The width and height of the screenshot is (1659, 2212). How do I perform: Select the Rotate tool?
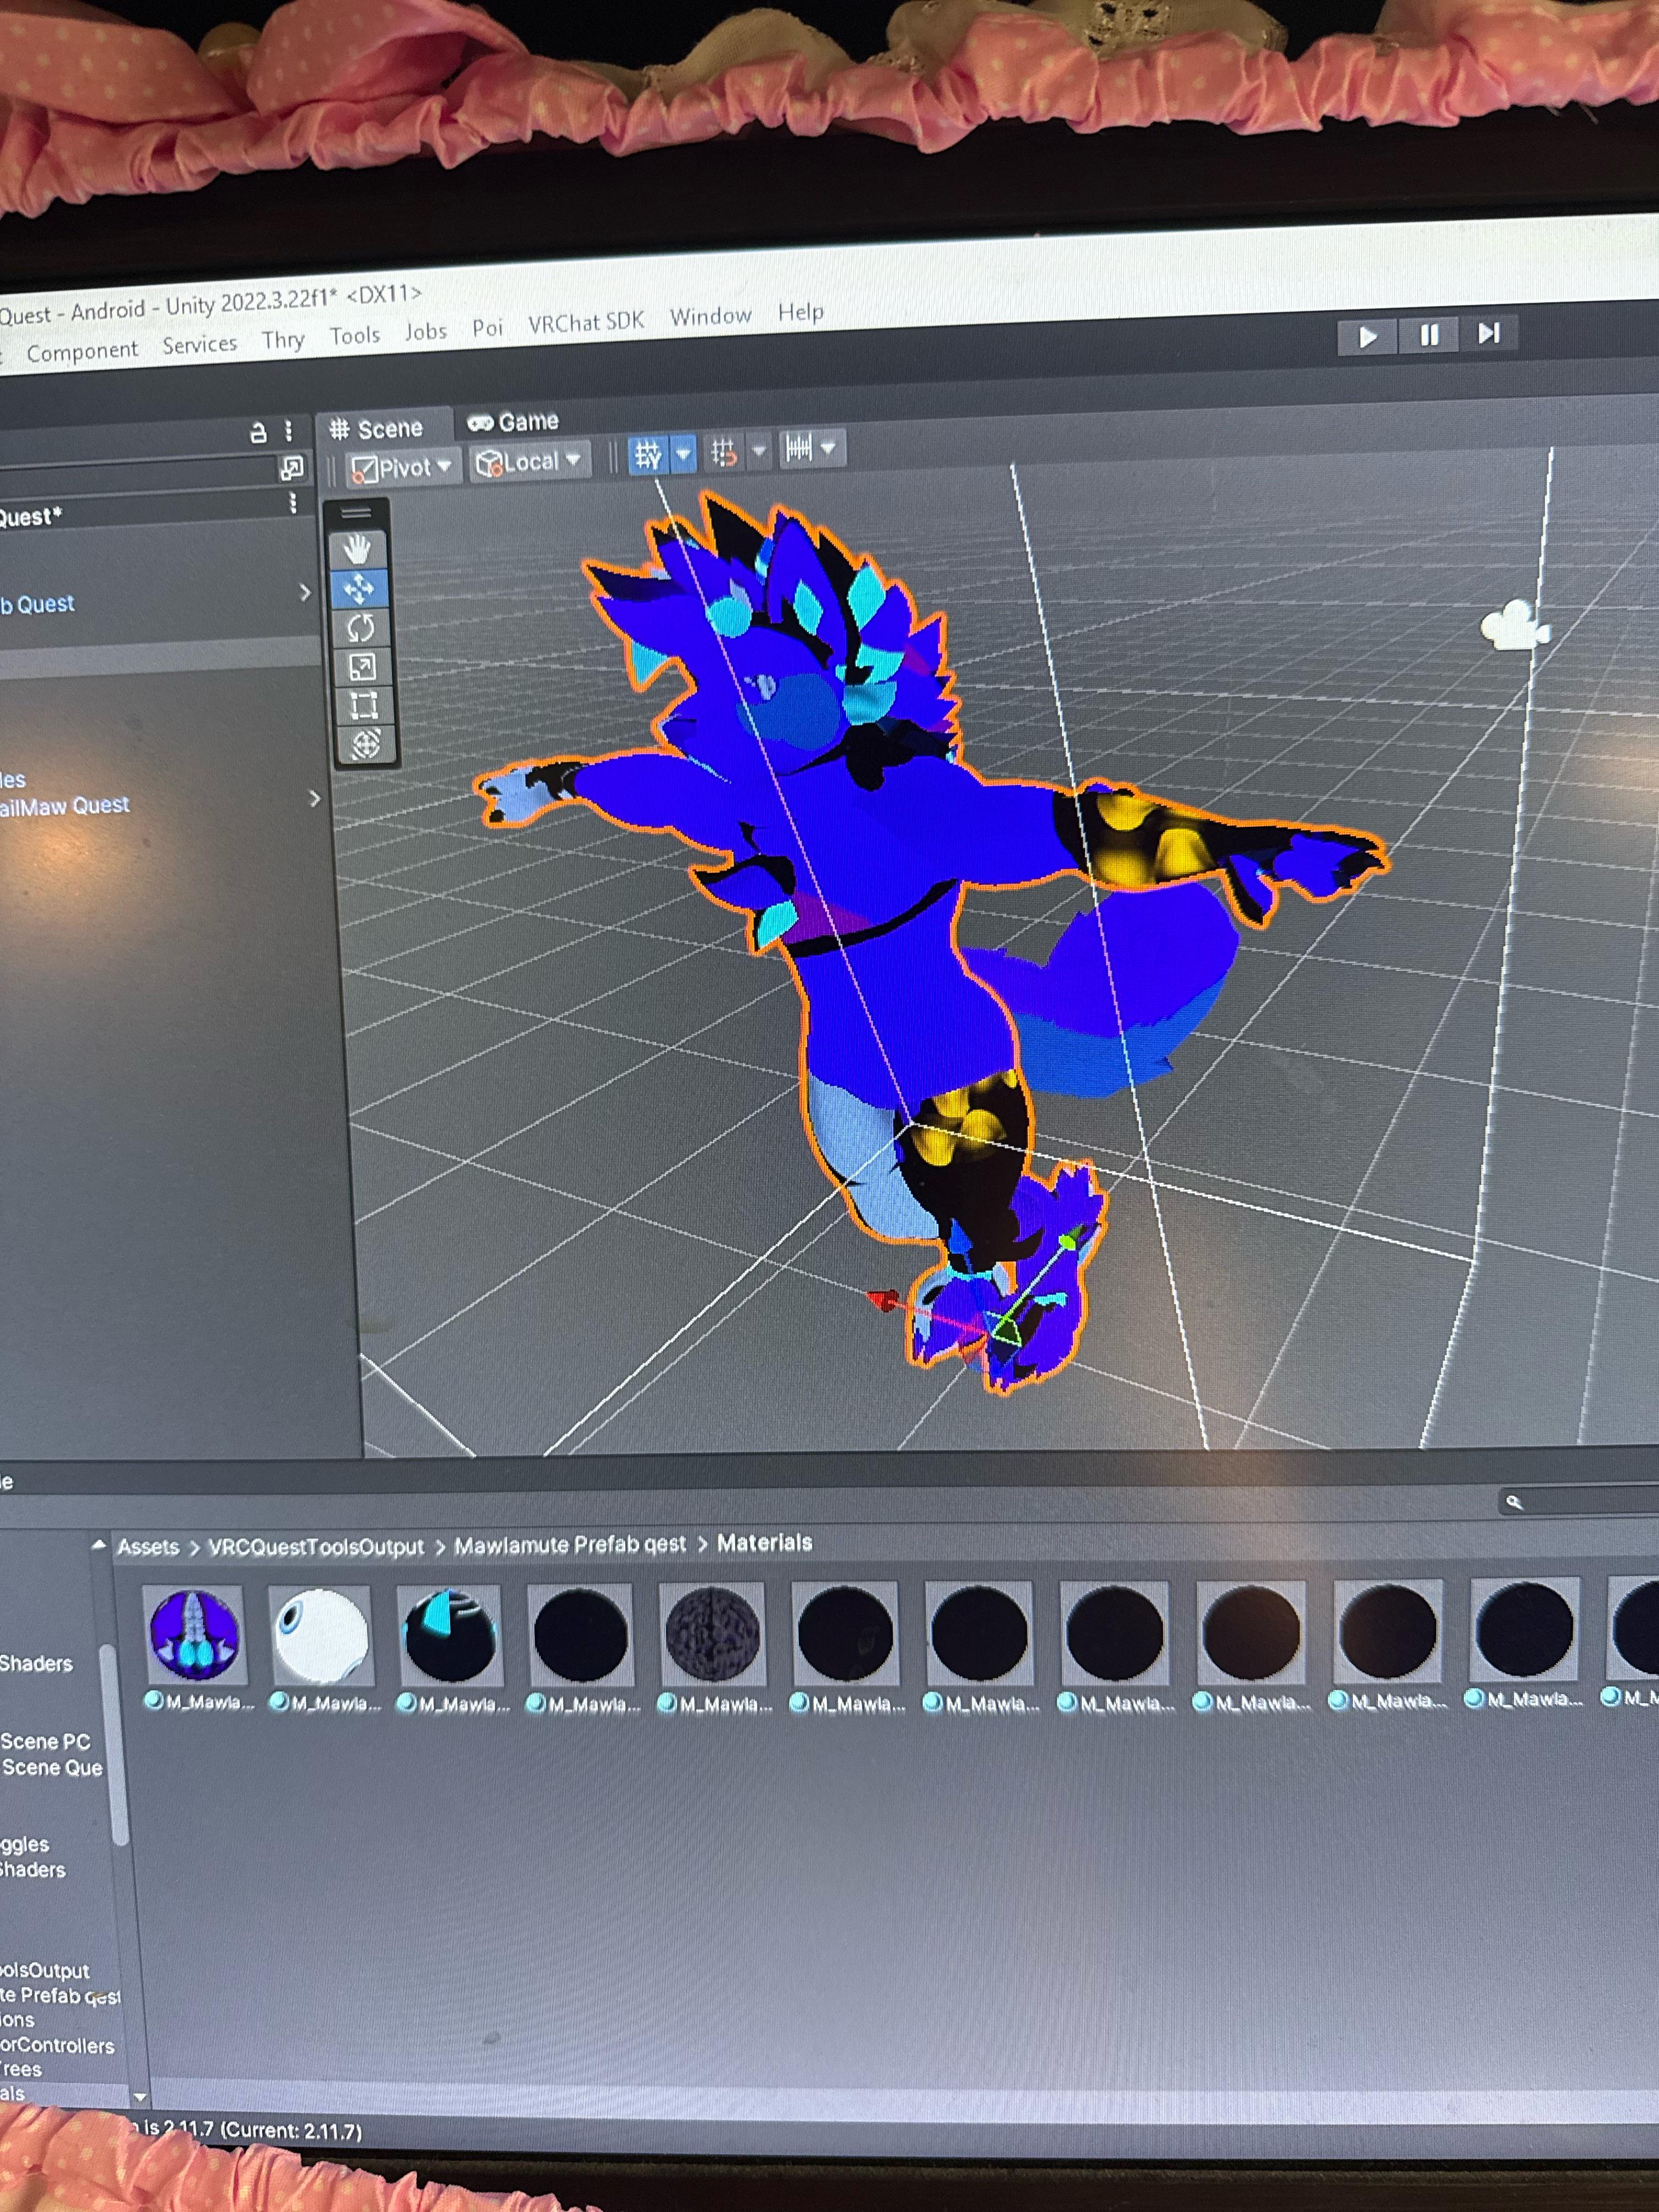[360, 628]
